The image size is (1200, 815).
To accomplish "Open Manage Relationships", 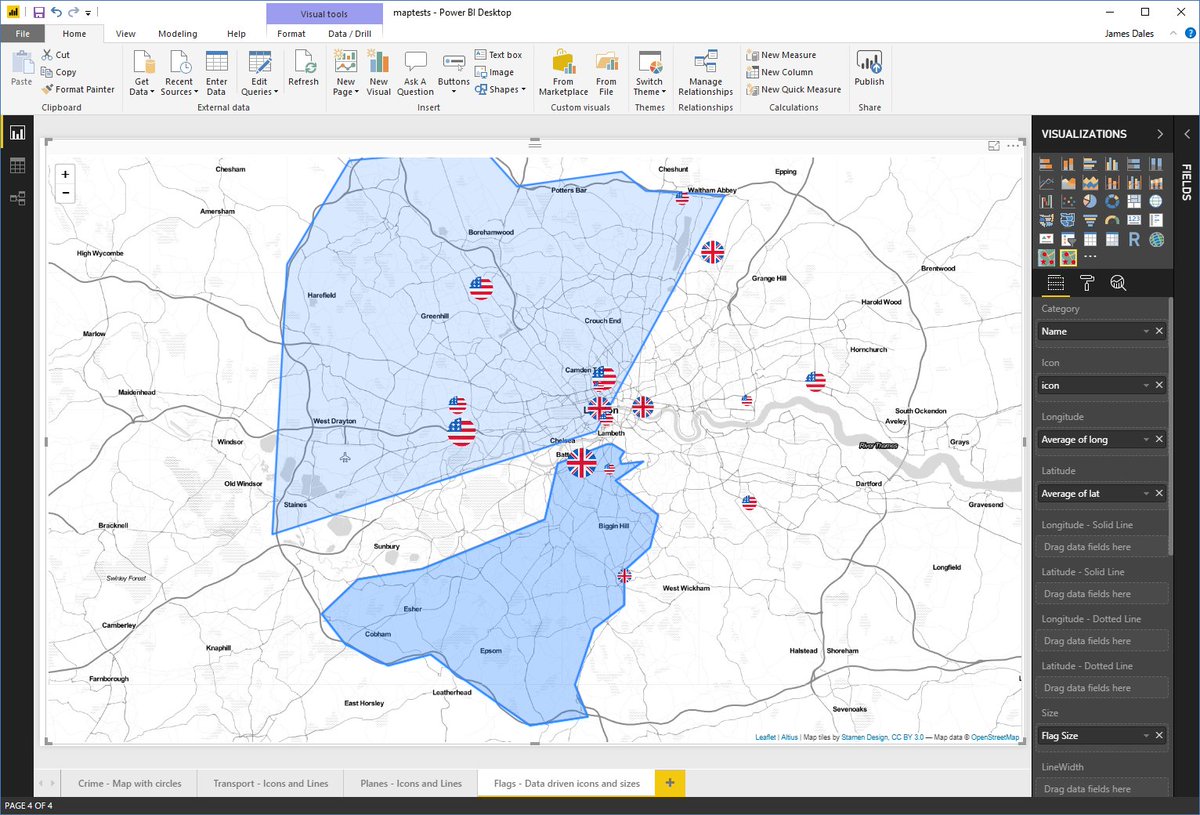I will pyautogui.click(x=705, y=73).
